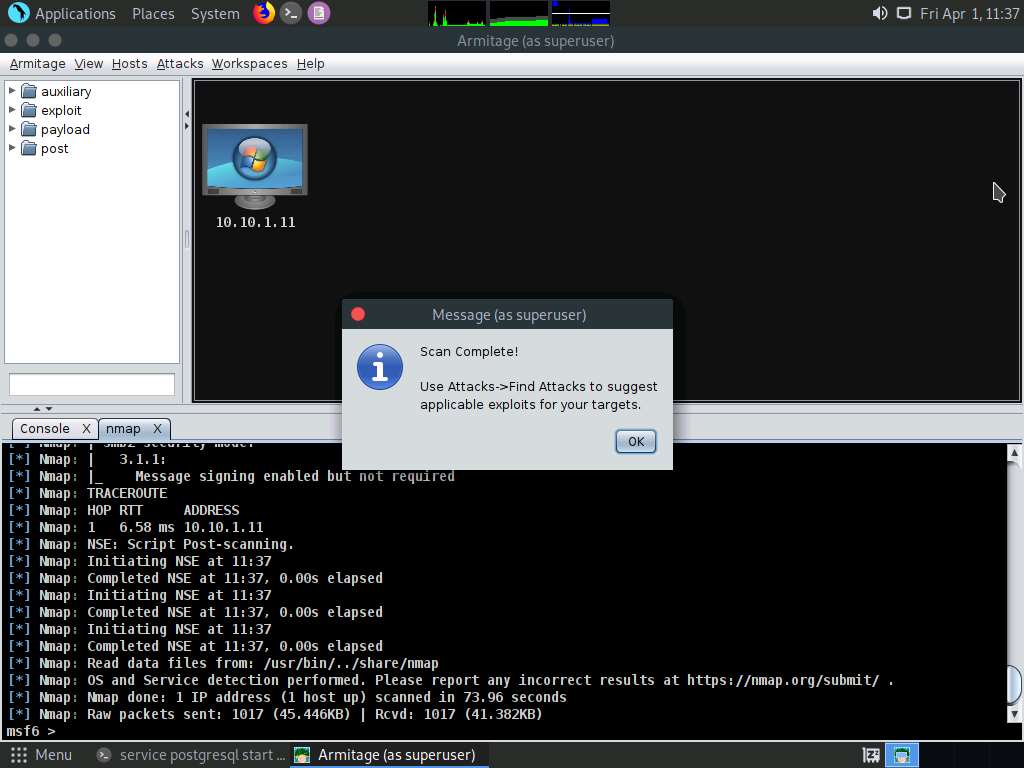
Task: Close the Console tab with its X
Action: point(86,428)
